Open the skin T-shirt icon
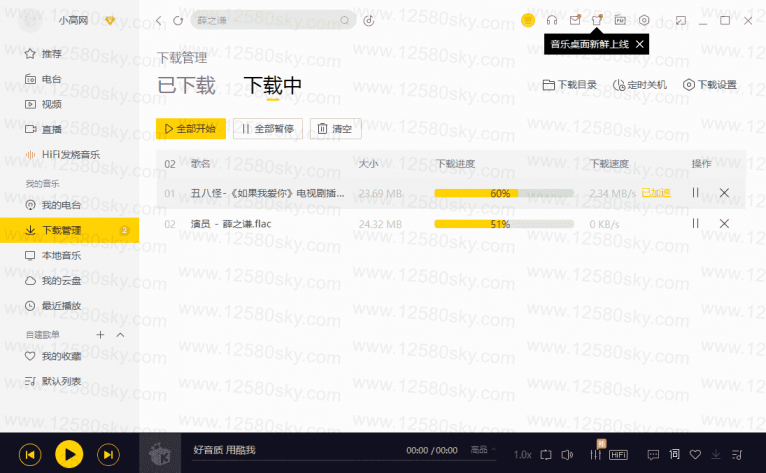This screenshot has width=766, height=473. [597, 20]
